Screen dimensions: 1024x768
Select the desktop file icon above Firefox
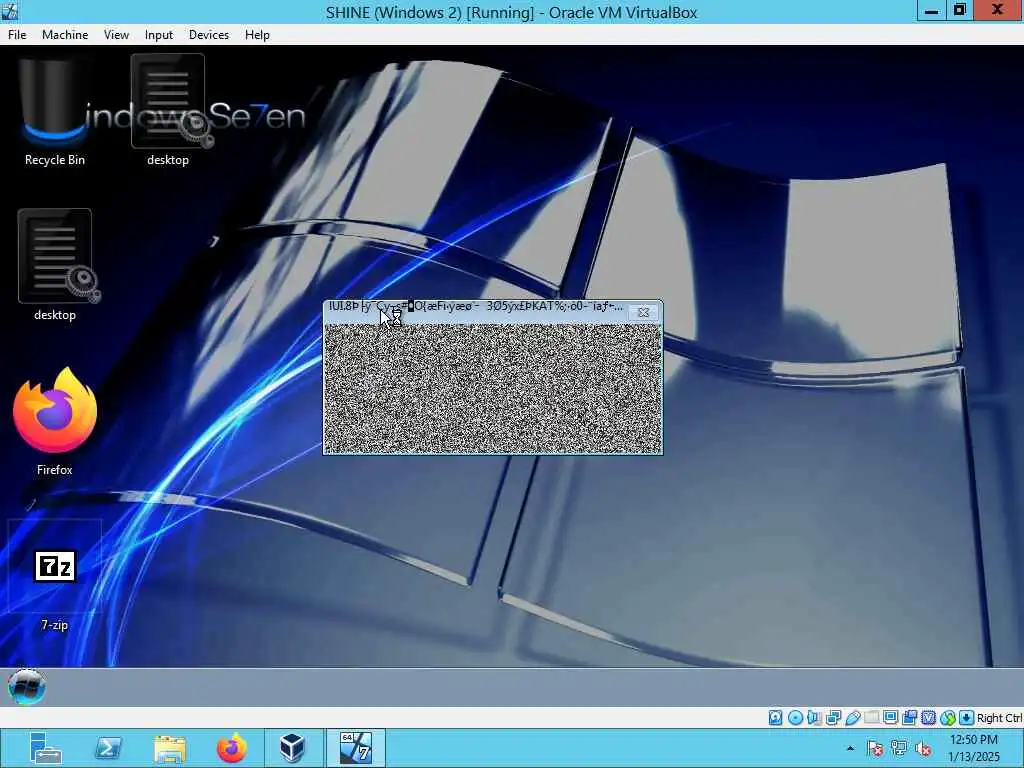[x=55, y=266]
